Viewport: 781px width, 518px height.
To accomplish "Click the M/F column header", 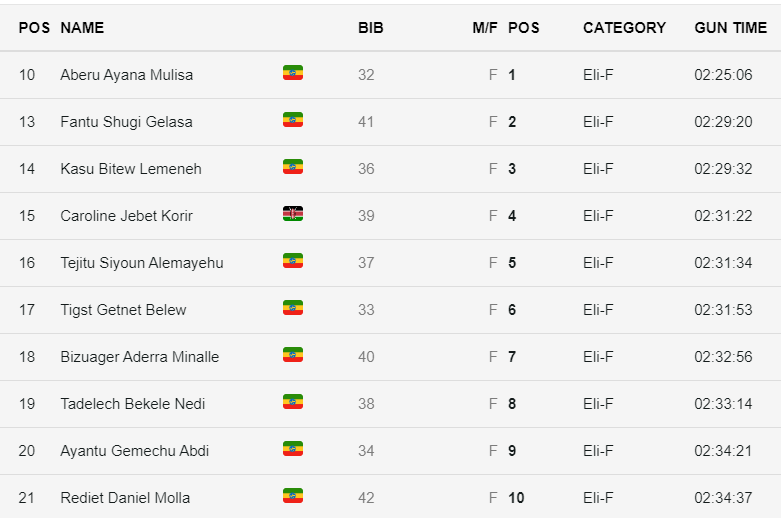I will 485,28.
